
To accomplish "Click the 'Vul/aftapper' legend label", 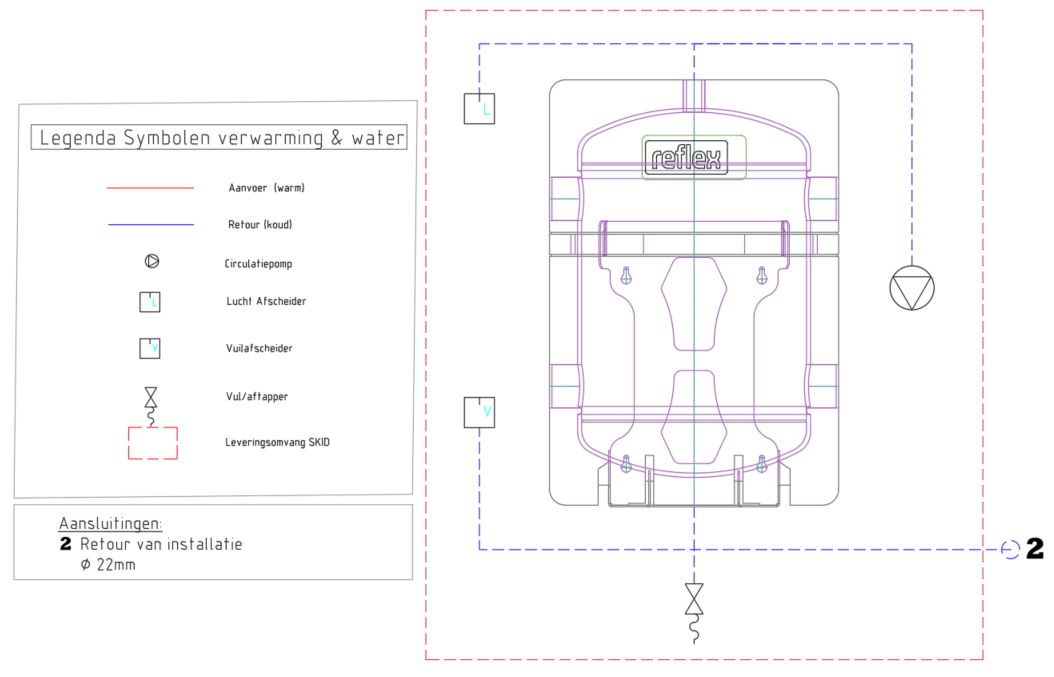I will point(257,397).
